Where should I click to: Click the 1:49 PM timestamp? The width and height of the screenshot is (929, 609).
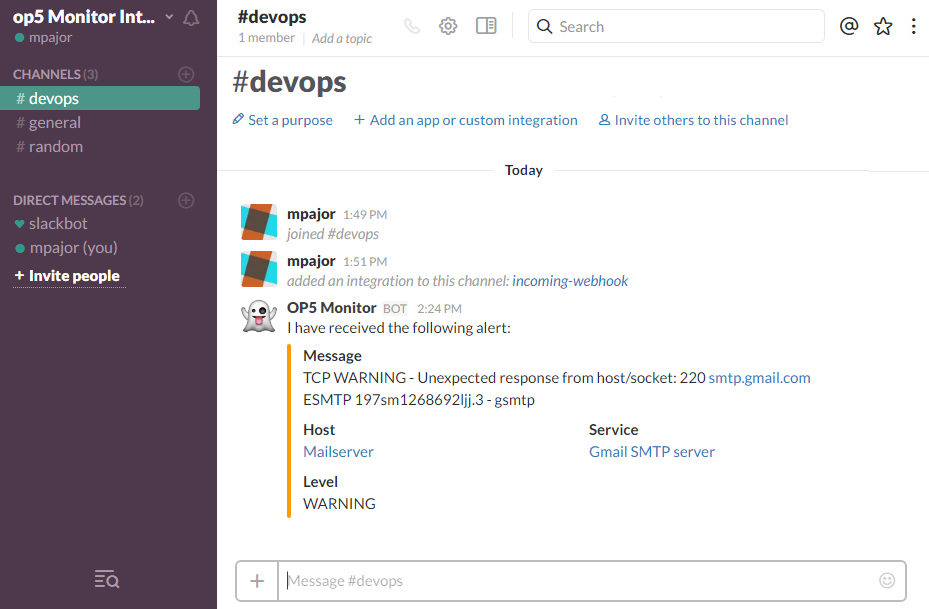[365, 214]
